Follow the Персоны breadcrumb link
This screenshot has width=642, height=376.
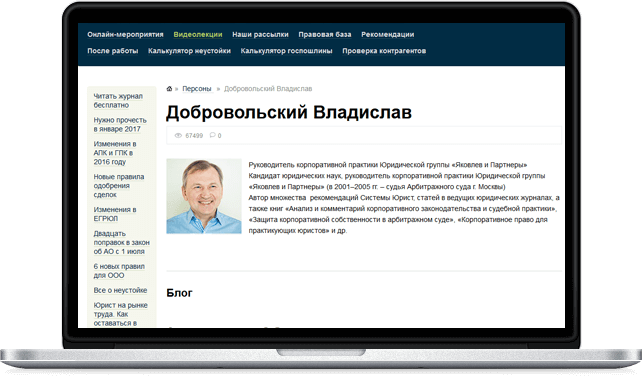pos(197,88)
